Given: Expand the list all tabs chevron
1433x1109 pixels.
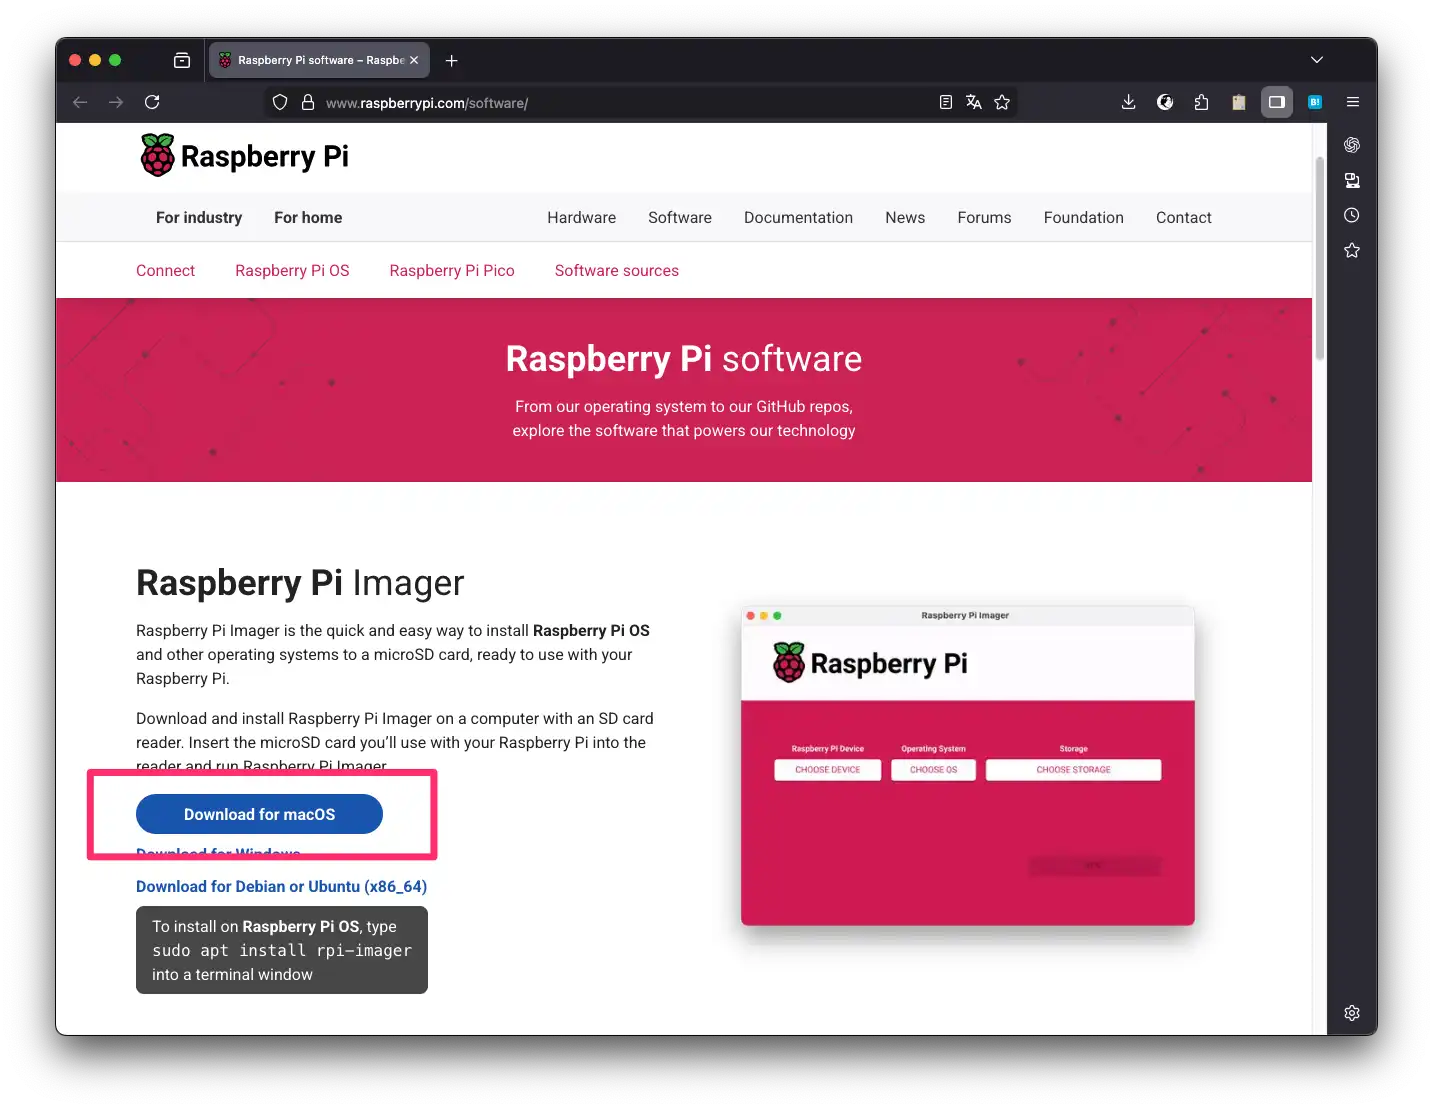Looking at the screenshot, I should [1316, 60].
